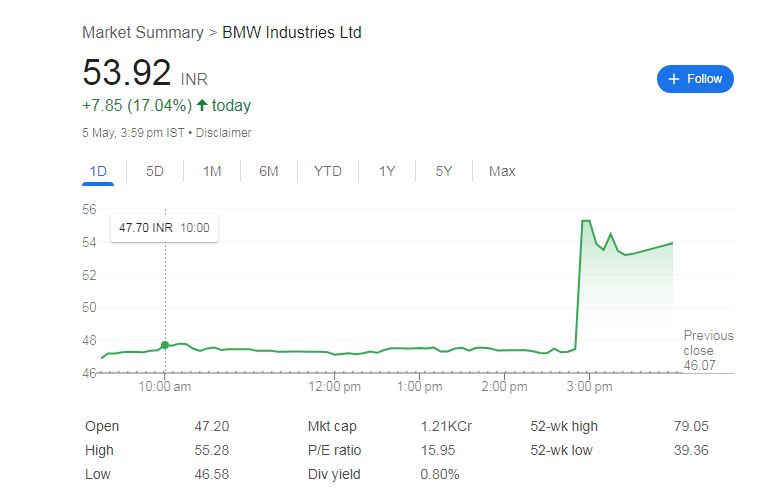Screen dimensions: 783x504
Task: Open the Disclaimer link
Action: tap(224, 132)
